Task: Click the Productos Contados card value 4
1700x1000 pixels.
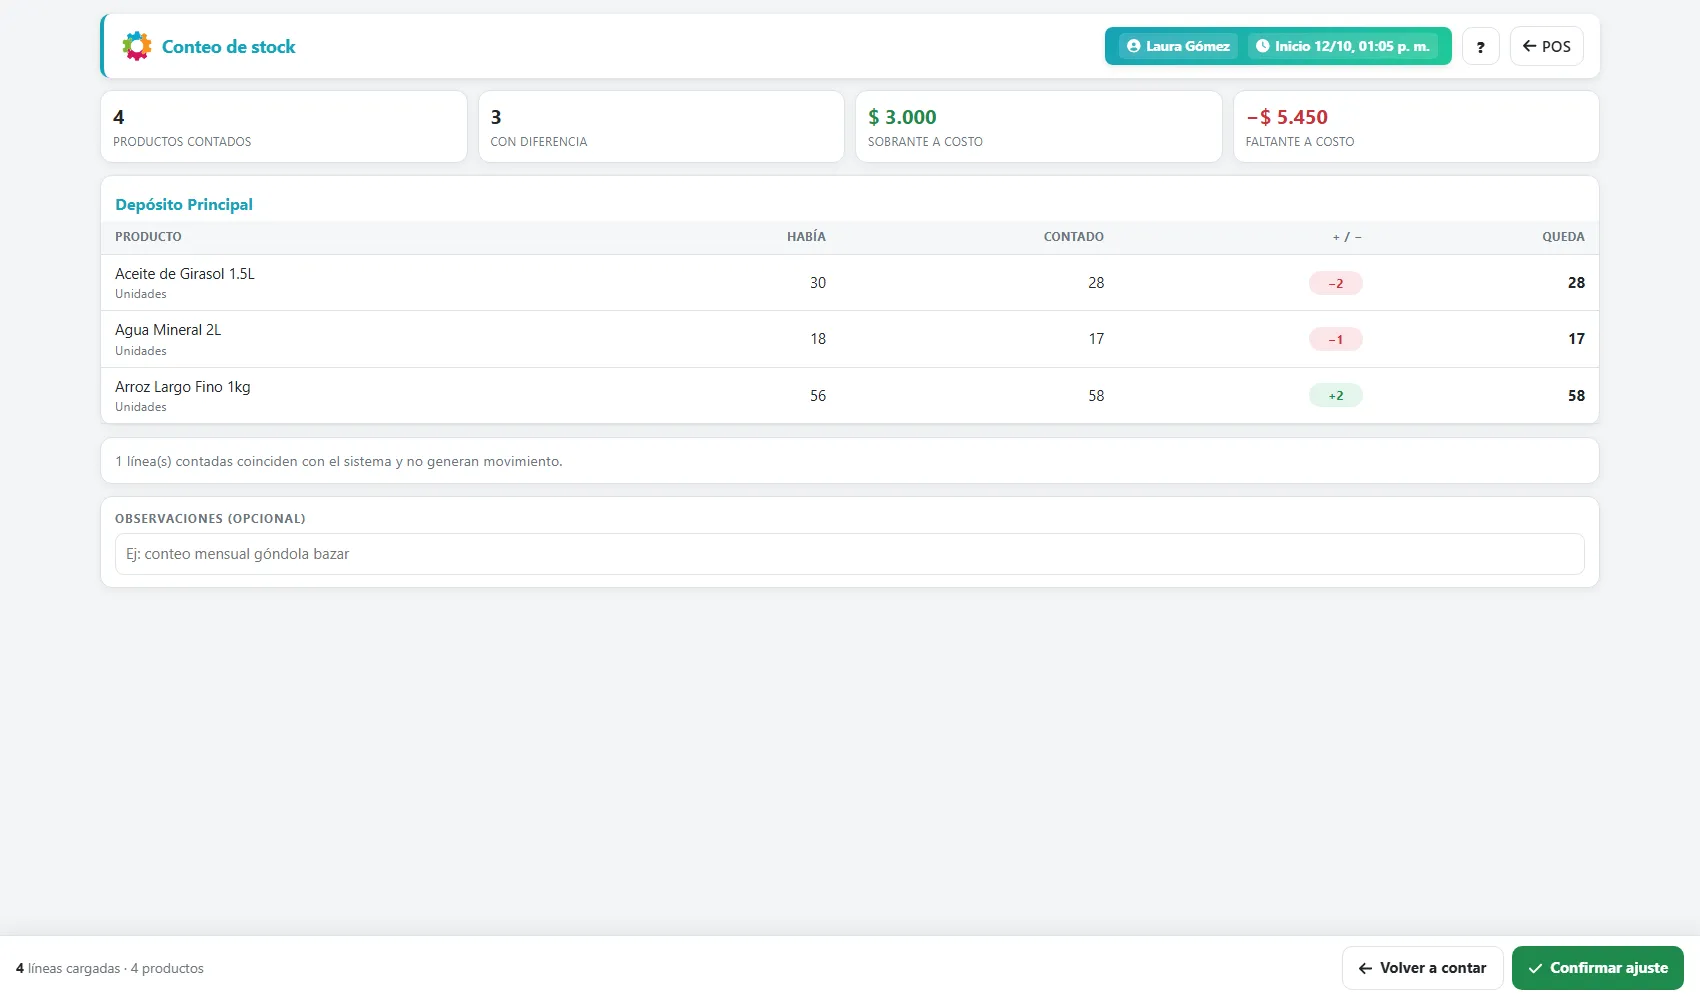Action: point(119,117)
